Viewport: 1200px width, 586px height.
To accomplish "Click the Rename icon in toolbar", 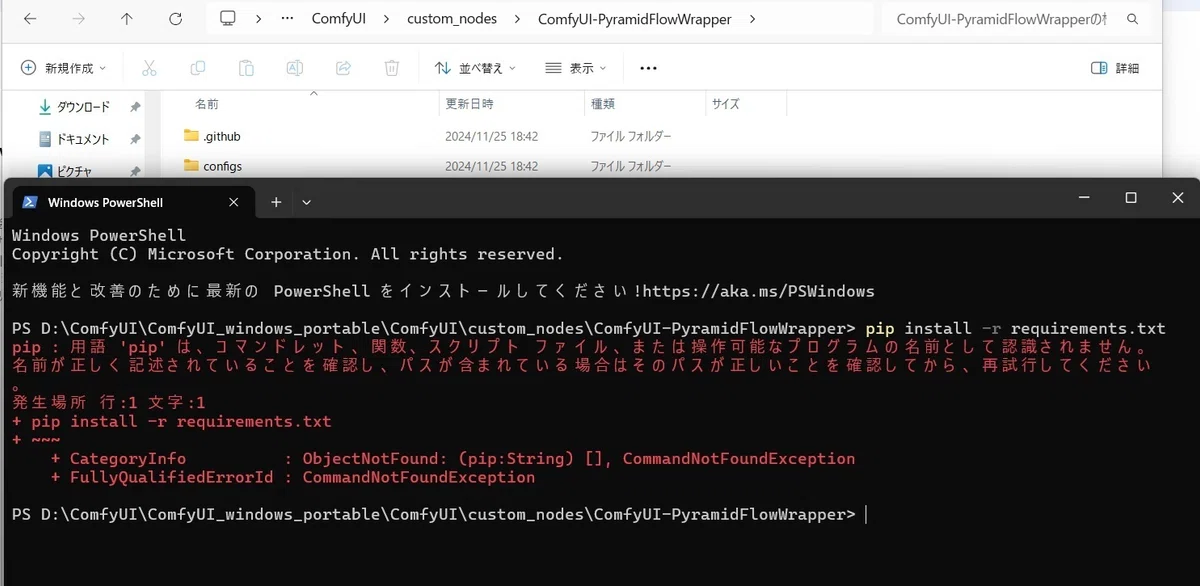I will point(294,68).
